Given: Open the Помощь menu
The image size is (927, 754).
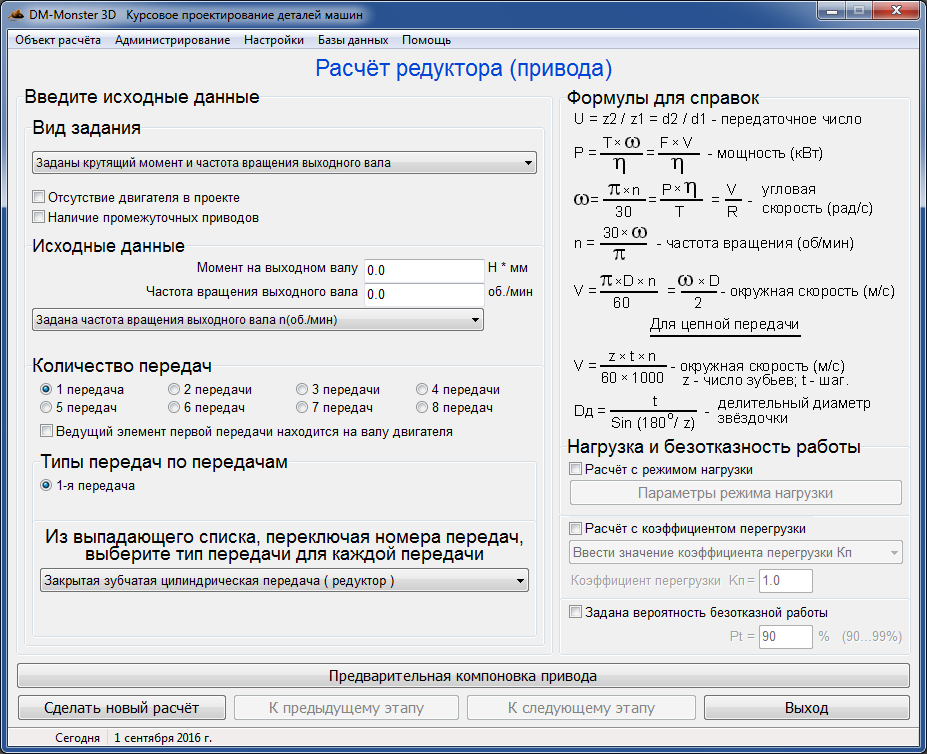Looking at the screenshot, I should pos(426,40).
